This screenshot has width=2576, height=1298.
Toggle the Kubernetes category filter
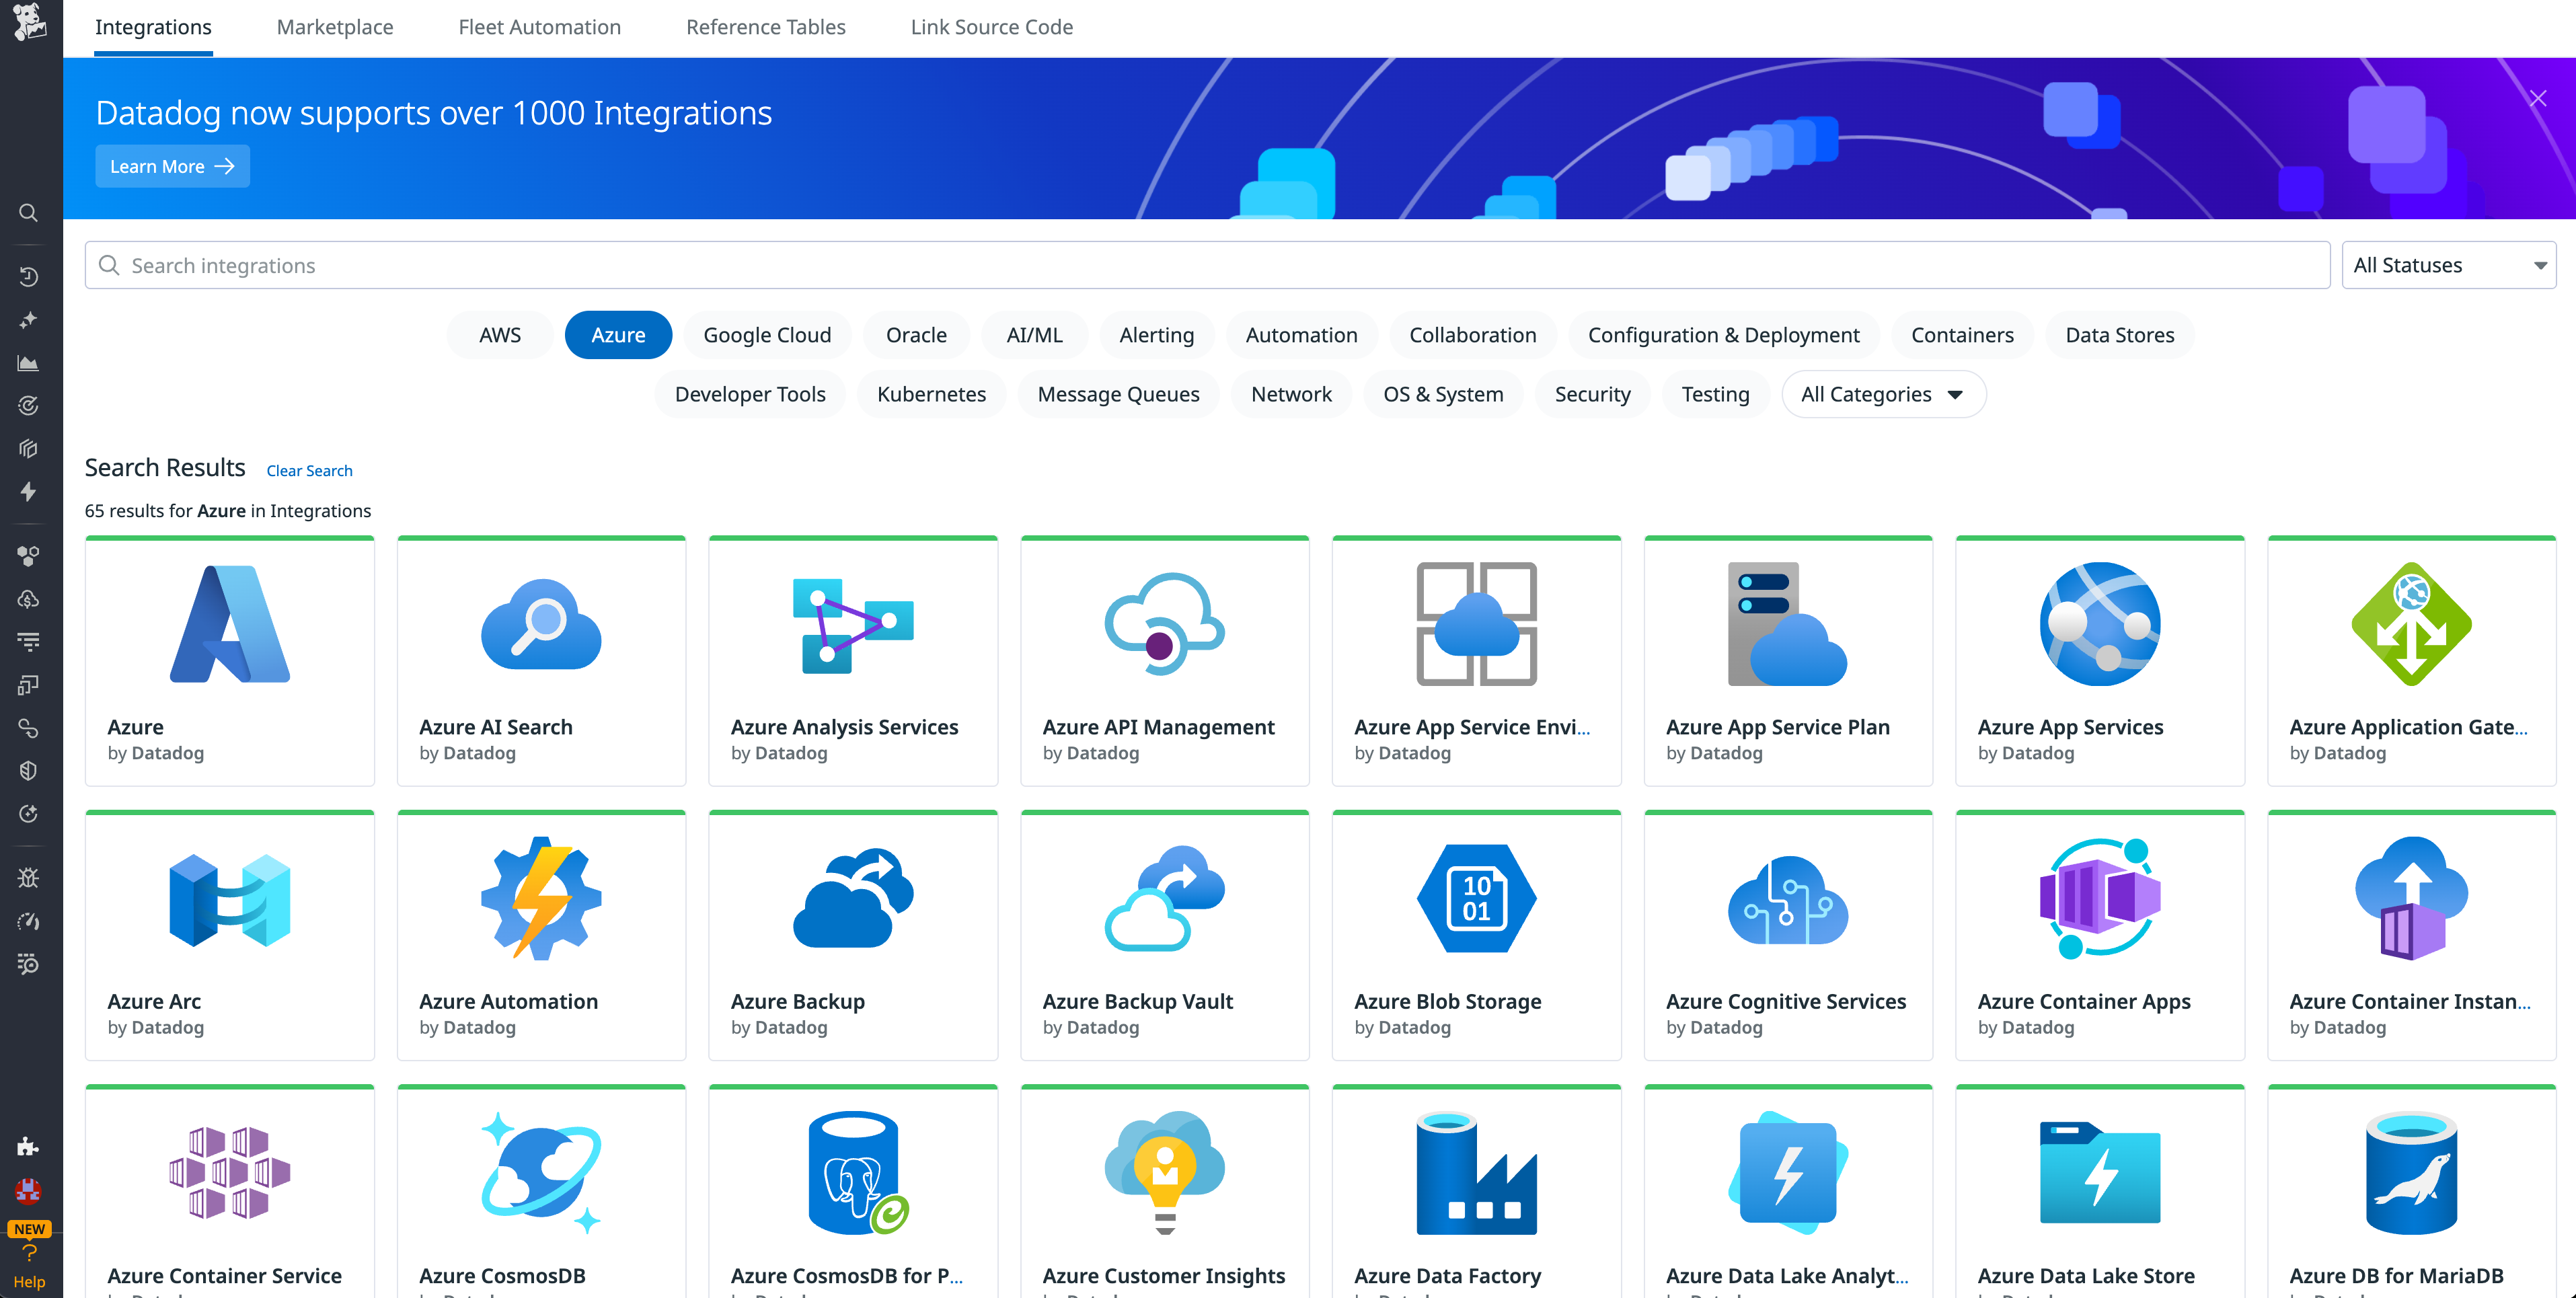tap(931, 394)
